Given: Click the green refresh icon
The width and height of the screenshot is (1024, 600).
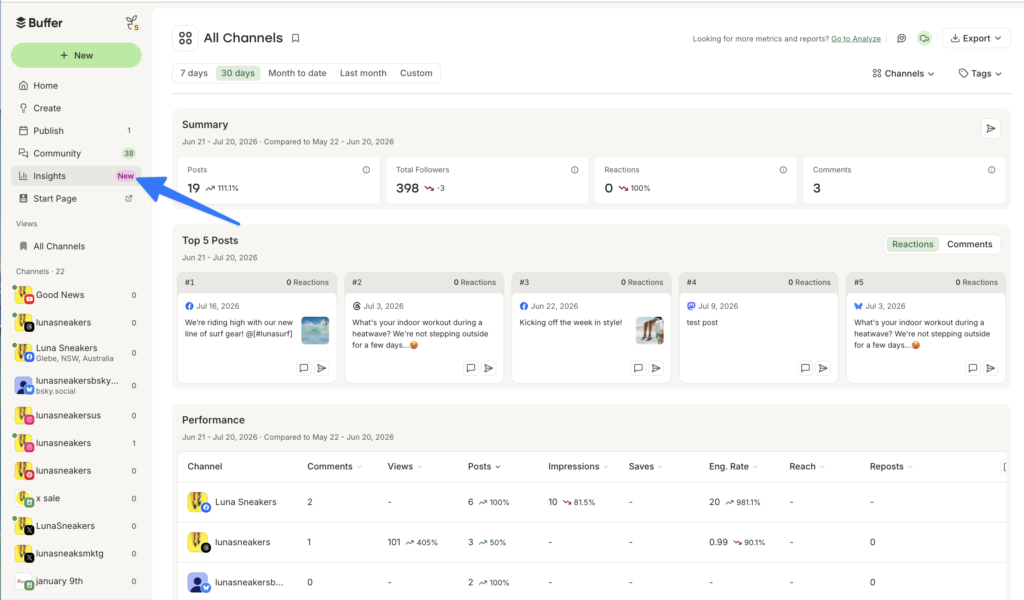Looking at the screenshot, I should click(x=924, y=39).
